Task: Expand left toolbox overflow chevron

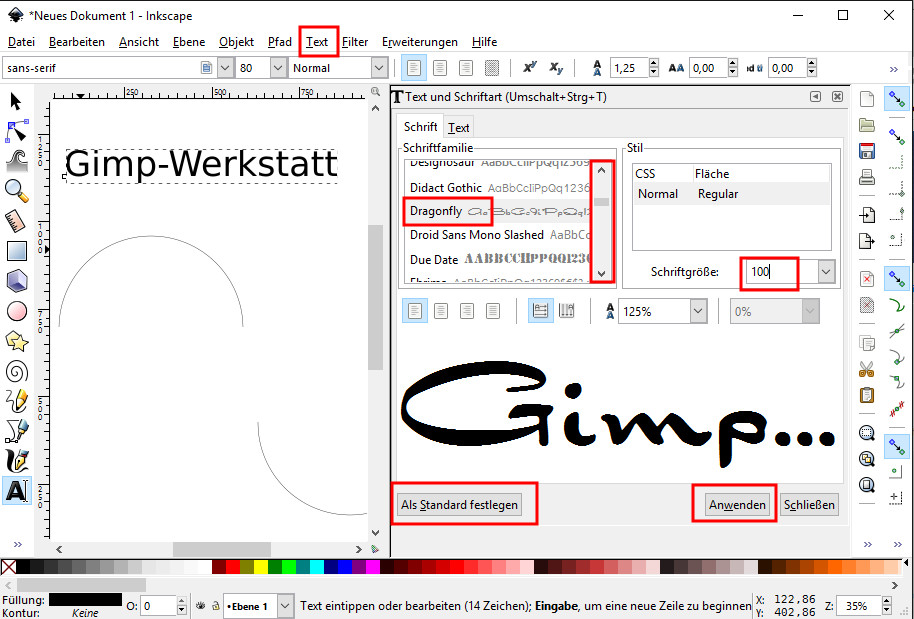Action: click(17, 544)
